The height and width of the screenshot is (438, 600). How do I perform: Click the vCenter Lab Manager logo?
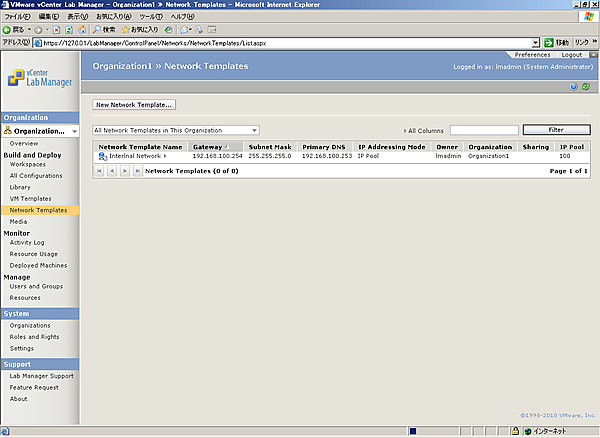point(40,82)
